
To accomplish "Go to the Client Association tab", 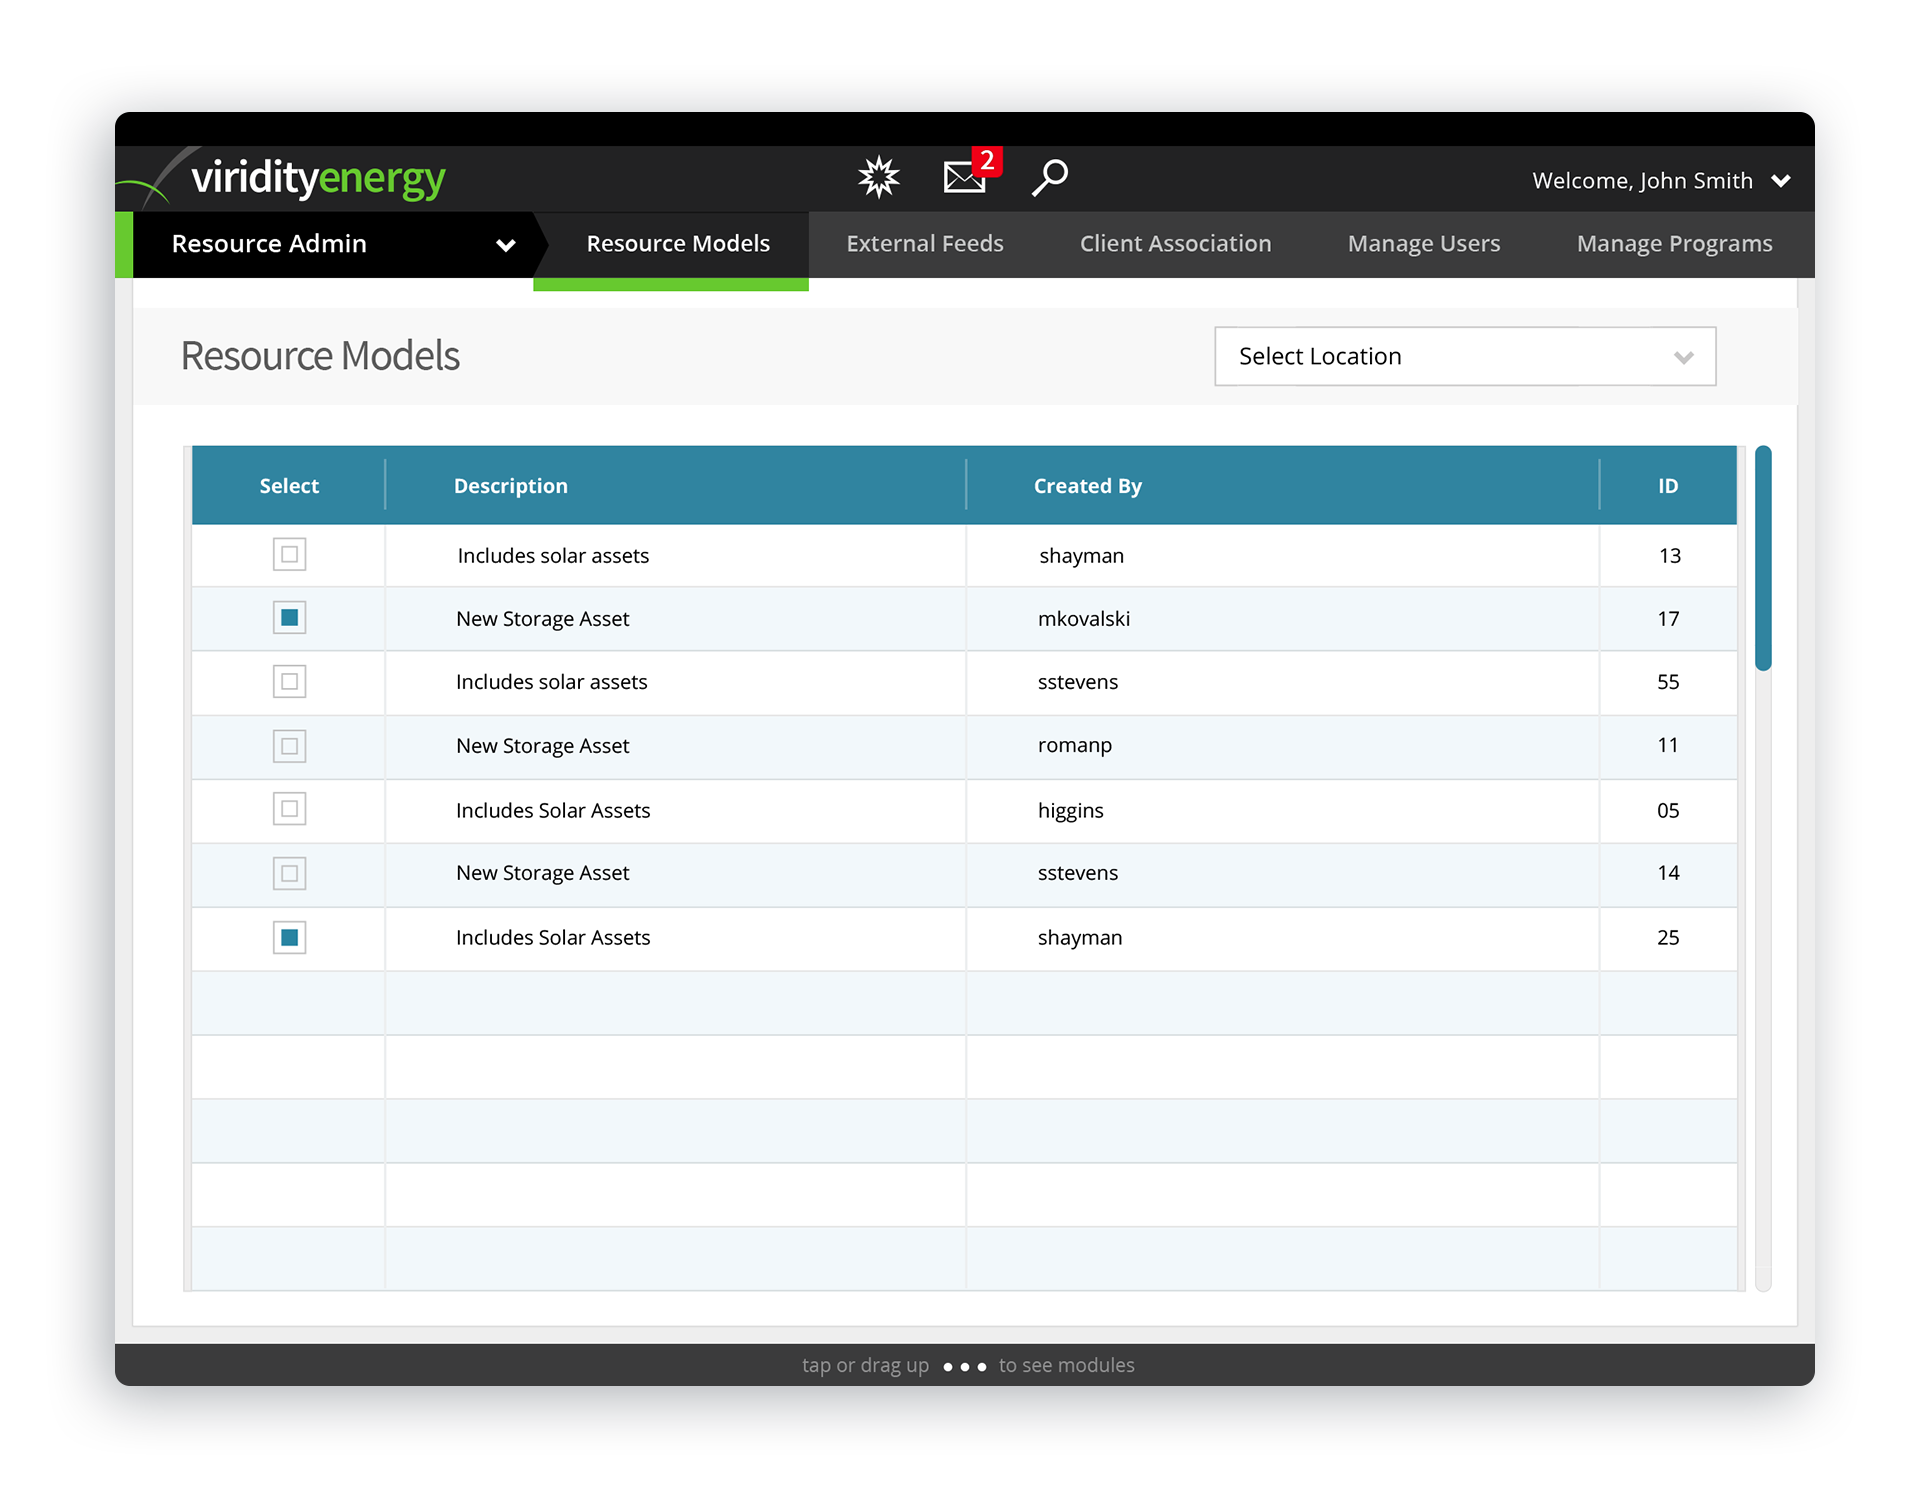I will click(x=1175, y=244).
